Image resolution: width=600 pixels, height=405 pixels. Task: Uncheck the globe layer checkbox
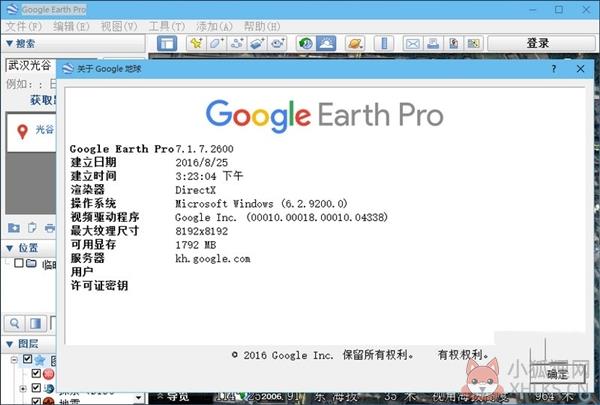(36, 388)
